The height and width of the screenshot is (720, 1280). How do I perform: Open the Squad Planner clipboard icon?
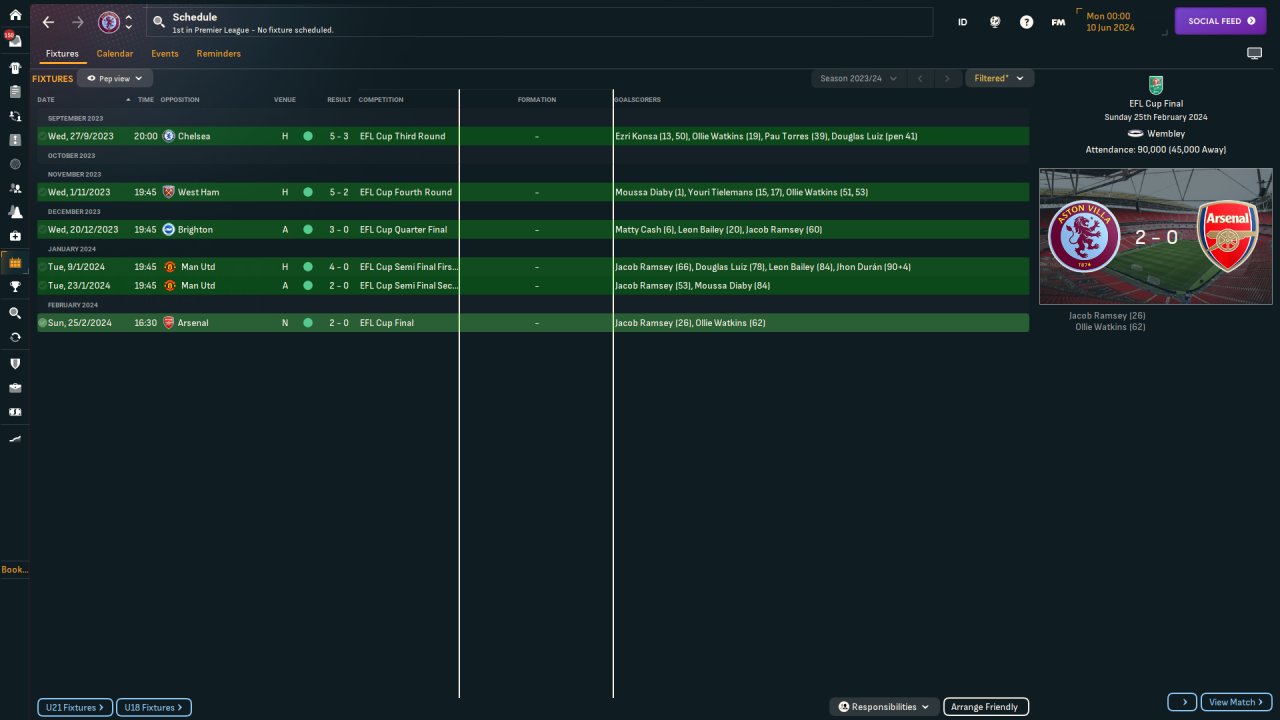coord(15,92)
